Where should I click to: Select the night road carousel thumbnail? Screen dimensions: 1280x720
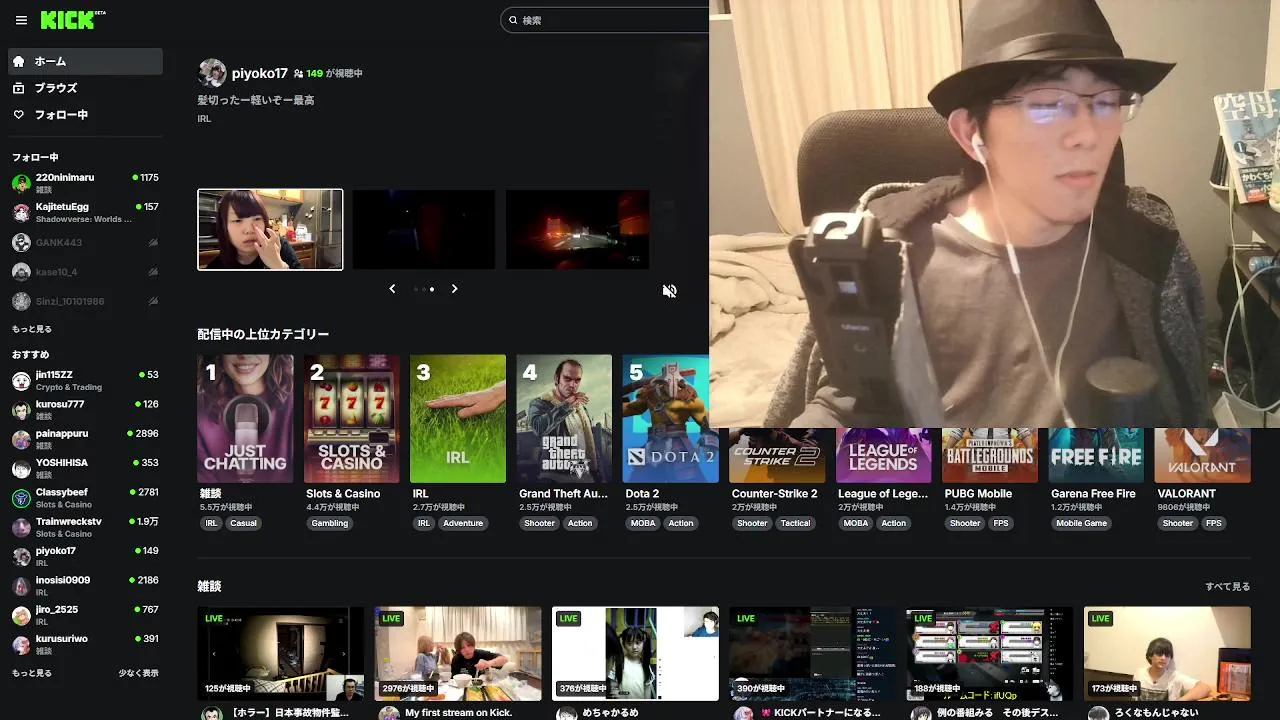(x=578, y=229)
